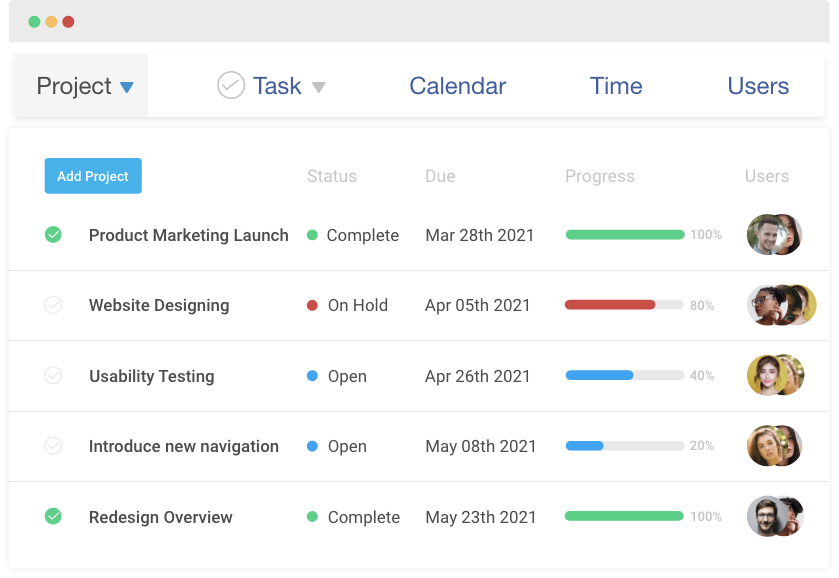The height and width of the screenshot is (578, 839).
Task: Open the Time section
Action: [x=616, y=86]
